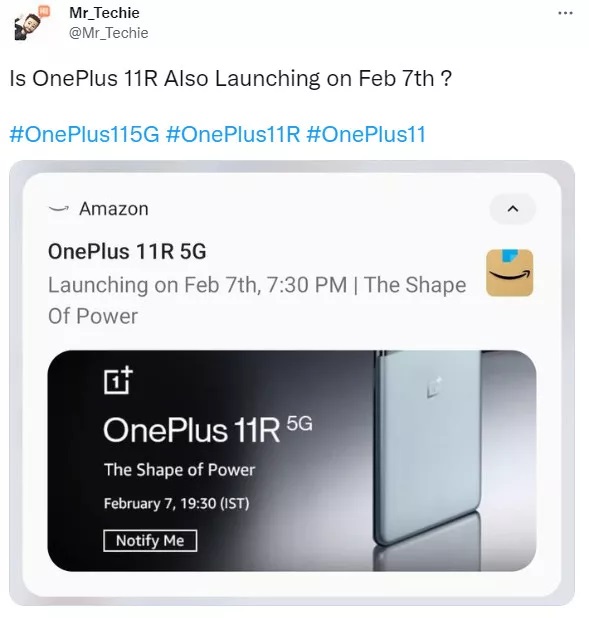
Task: Click the OnePlus 11R 5G banner heading
Action: (208, 429)
